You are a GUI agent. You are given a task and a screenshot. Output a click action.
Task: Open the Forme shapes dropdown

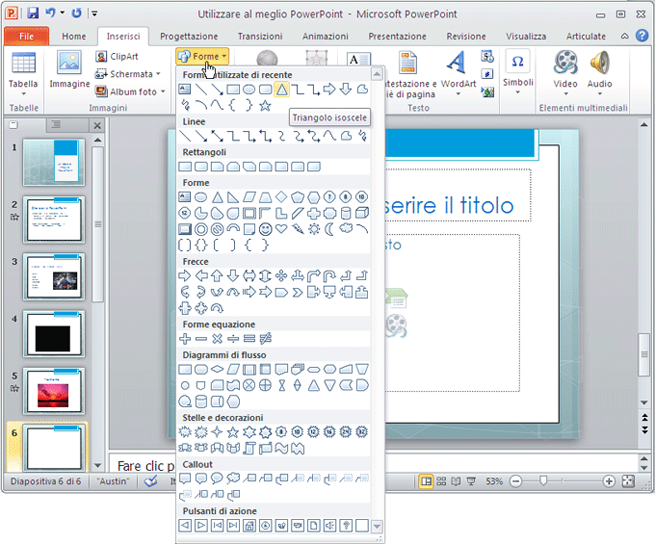tap(202, 56)
